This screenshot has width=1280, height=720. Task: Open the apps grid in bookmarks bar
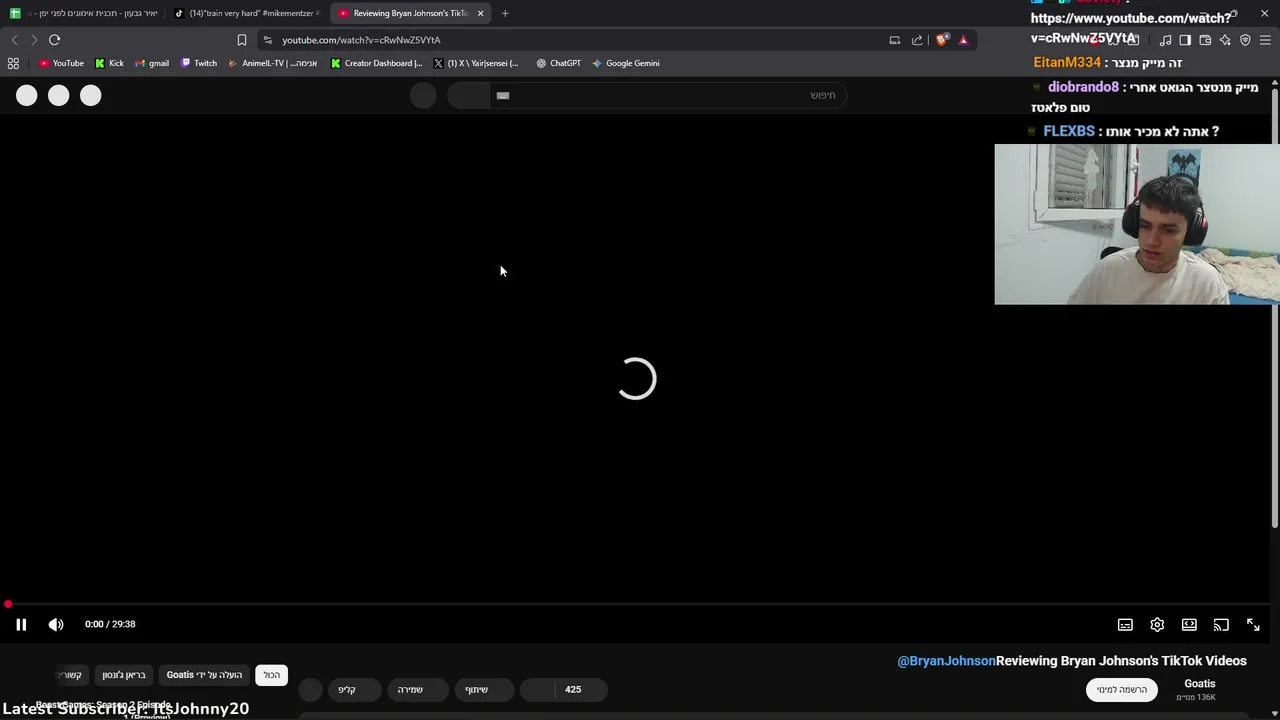point(13,63)
